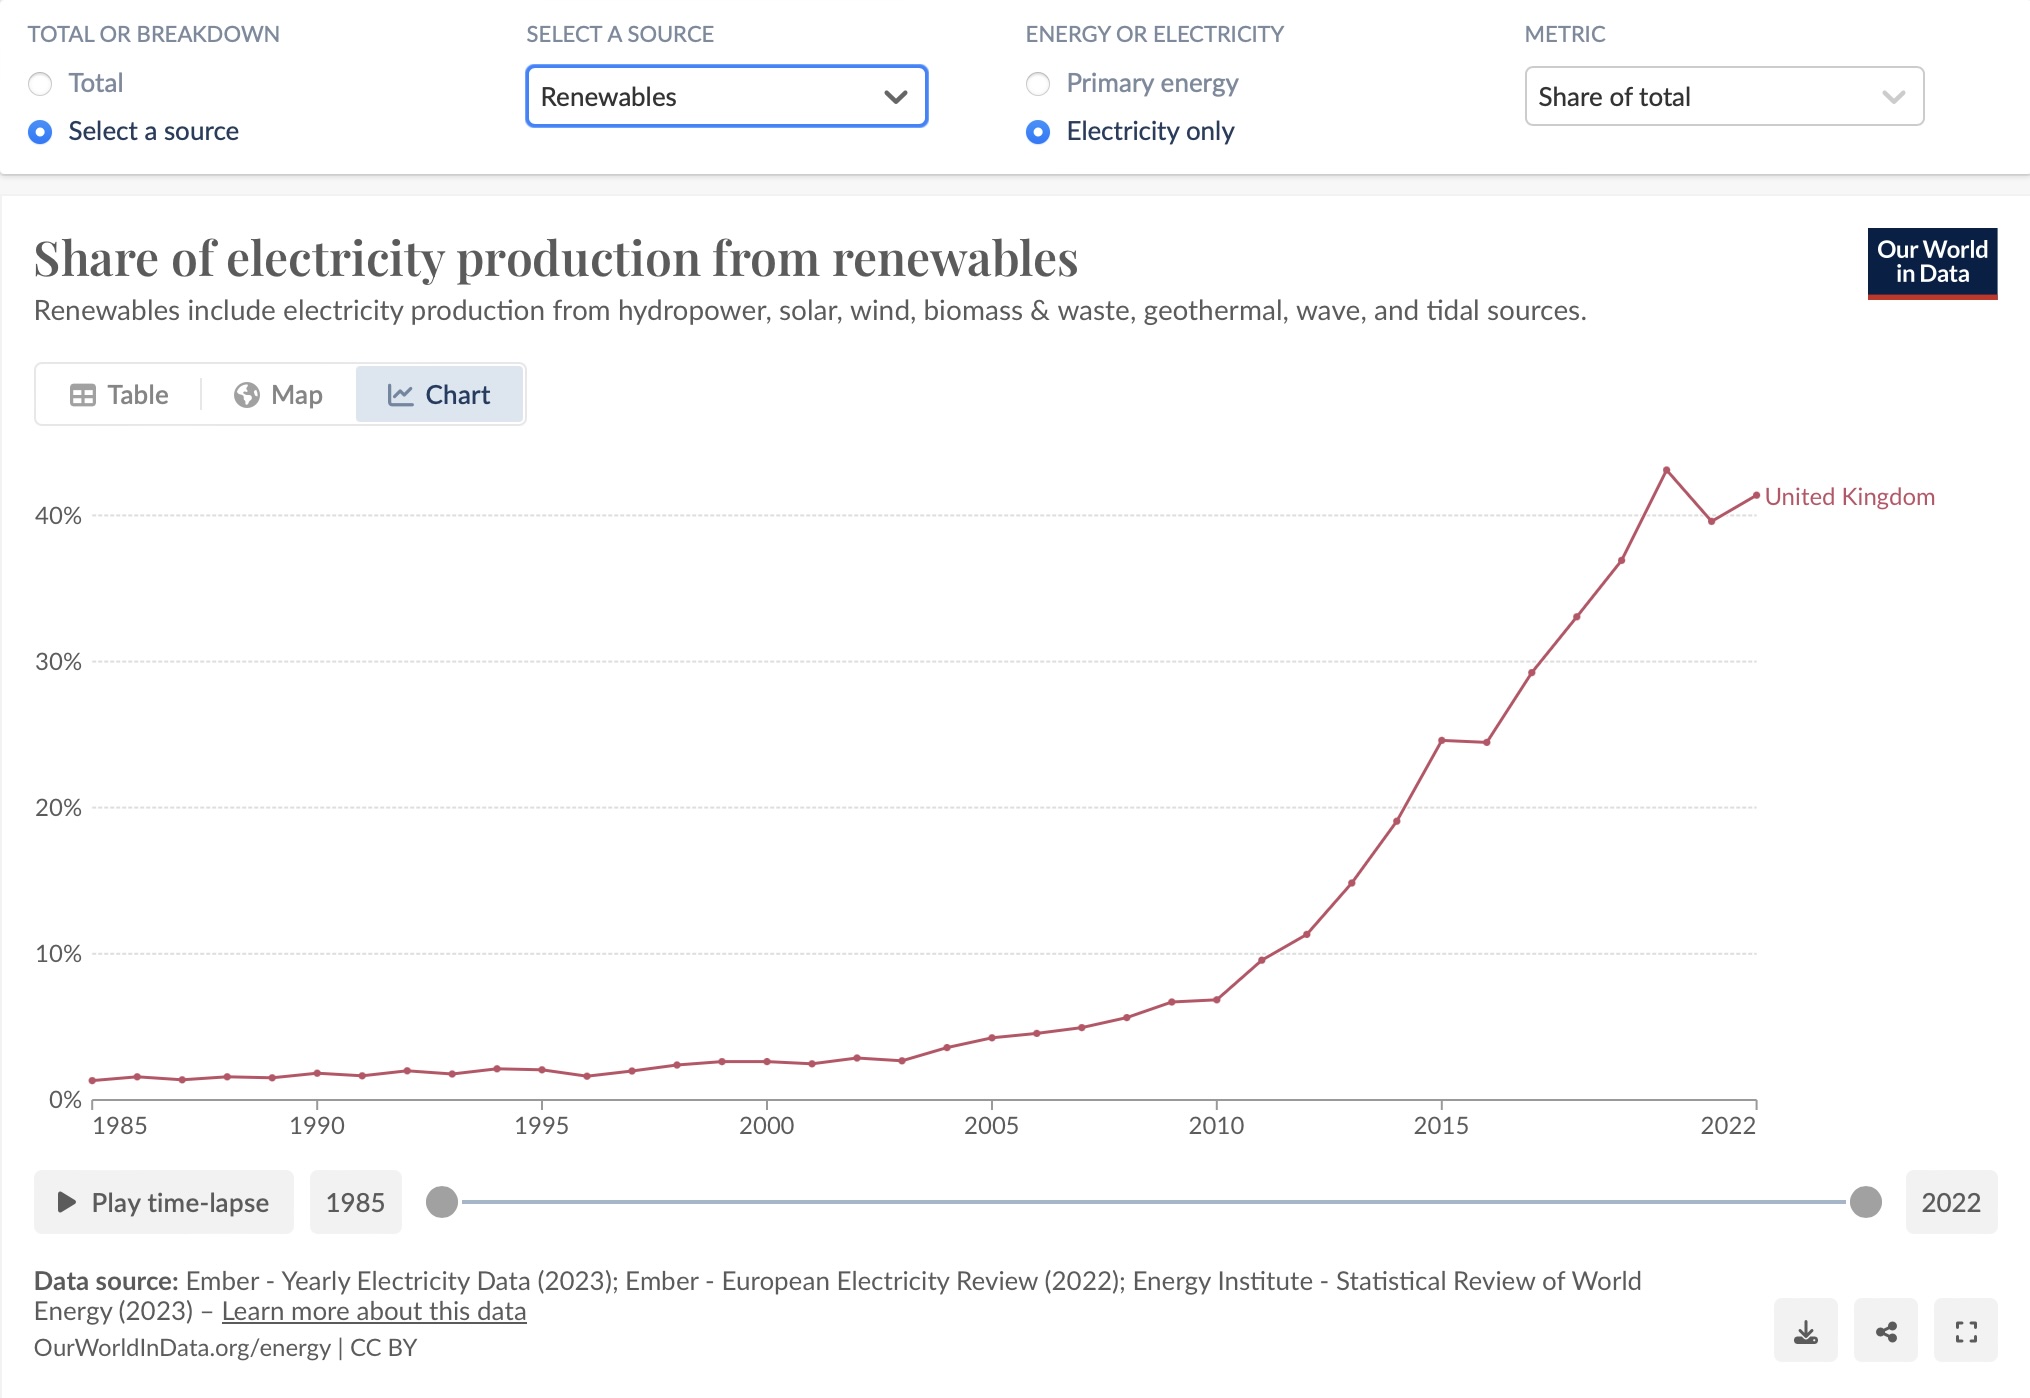2030x1398 pixels.
Task: Click the globe Map icon
Action: click(246, 395)
